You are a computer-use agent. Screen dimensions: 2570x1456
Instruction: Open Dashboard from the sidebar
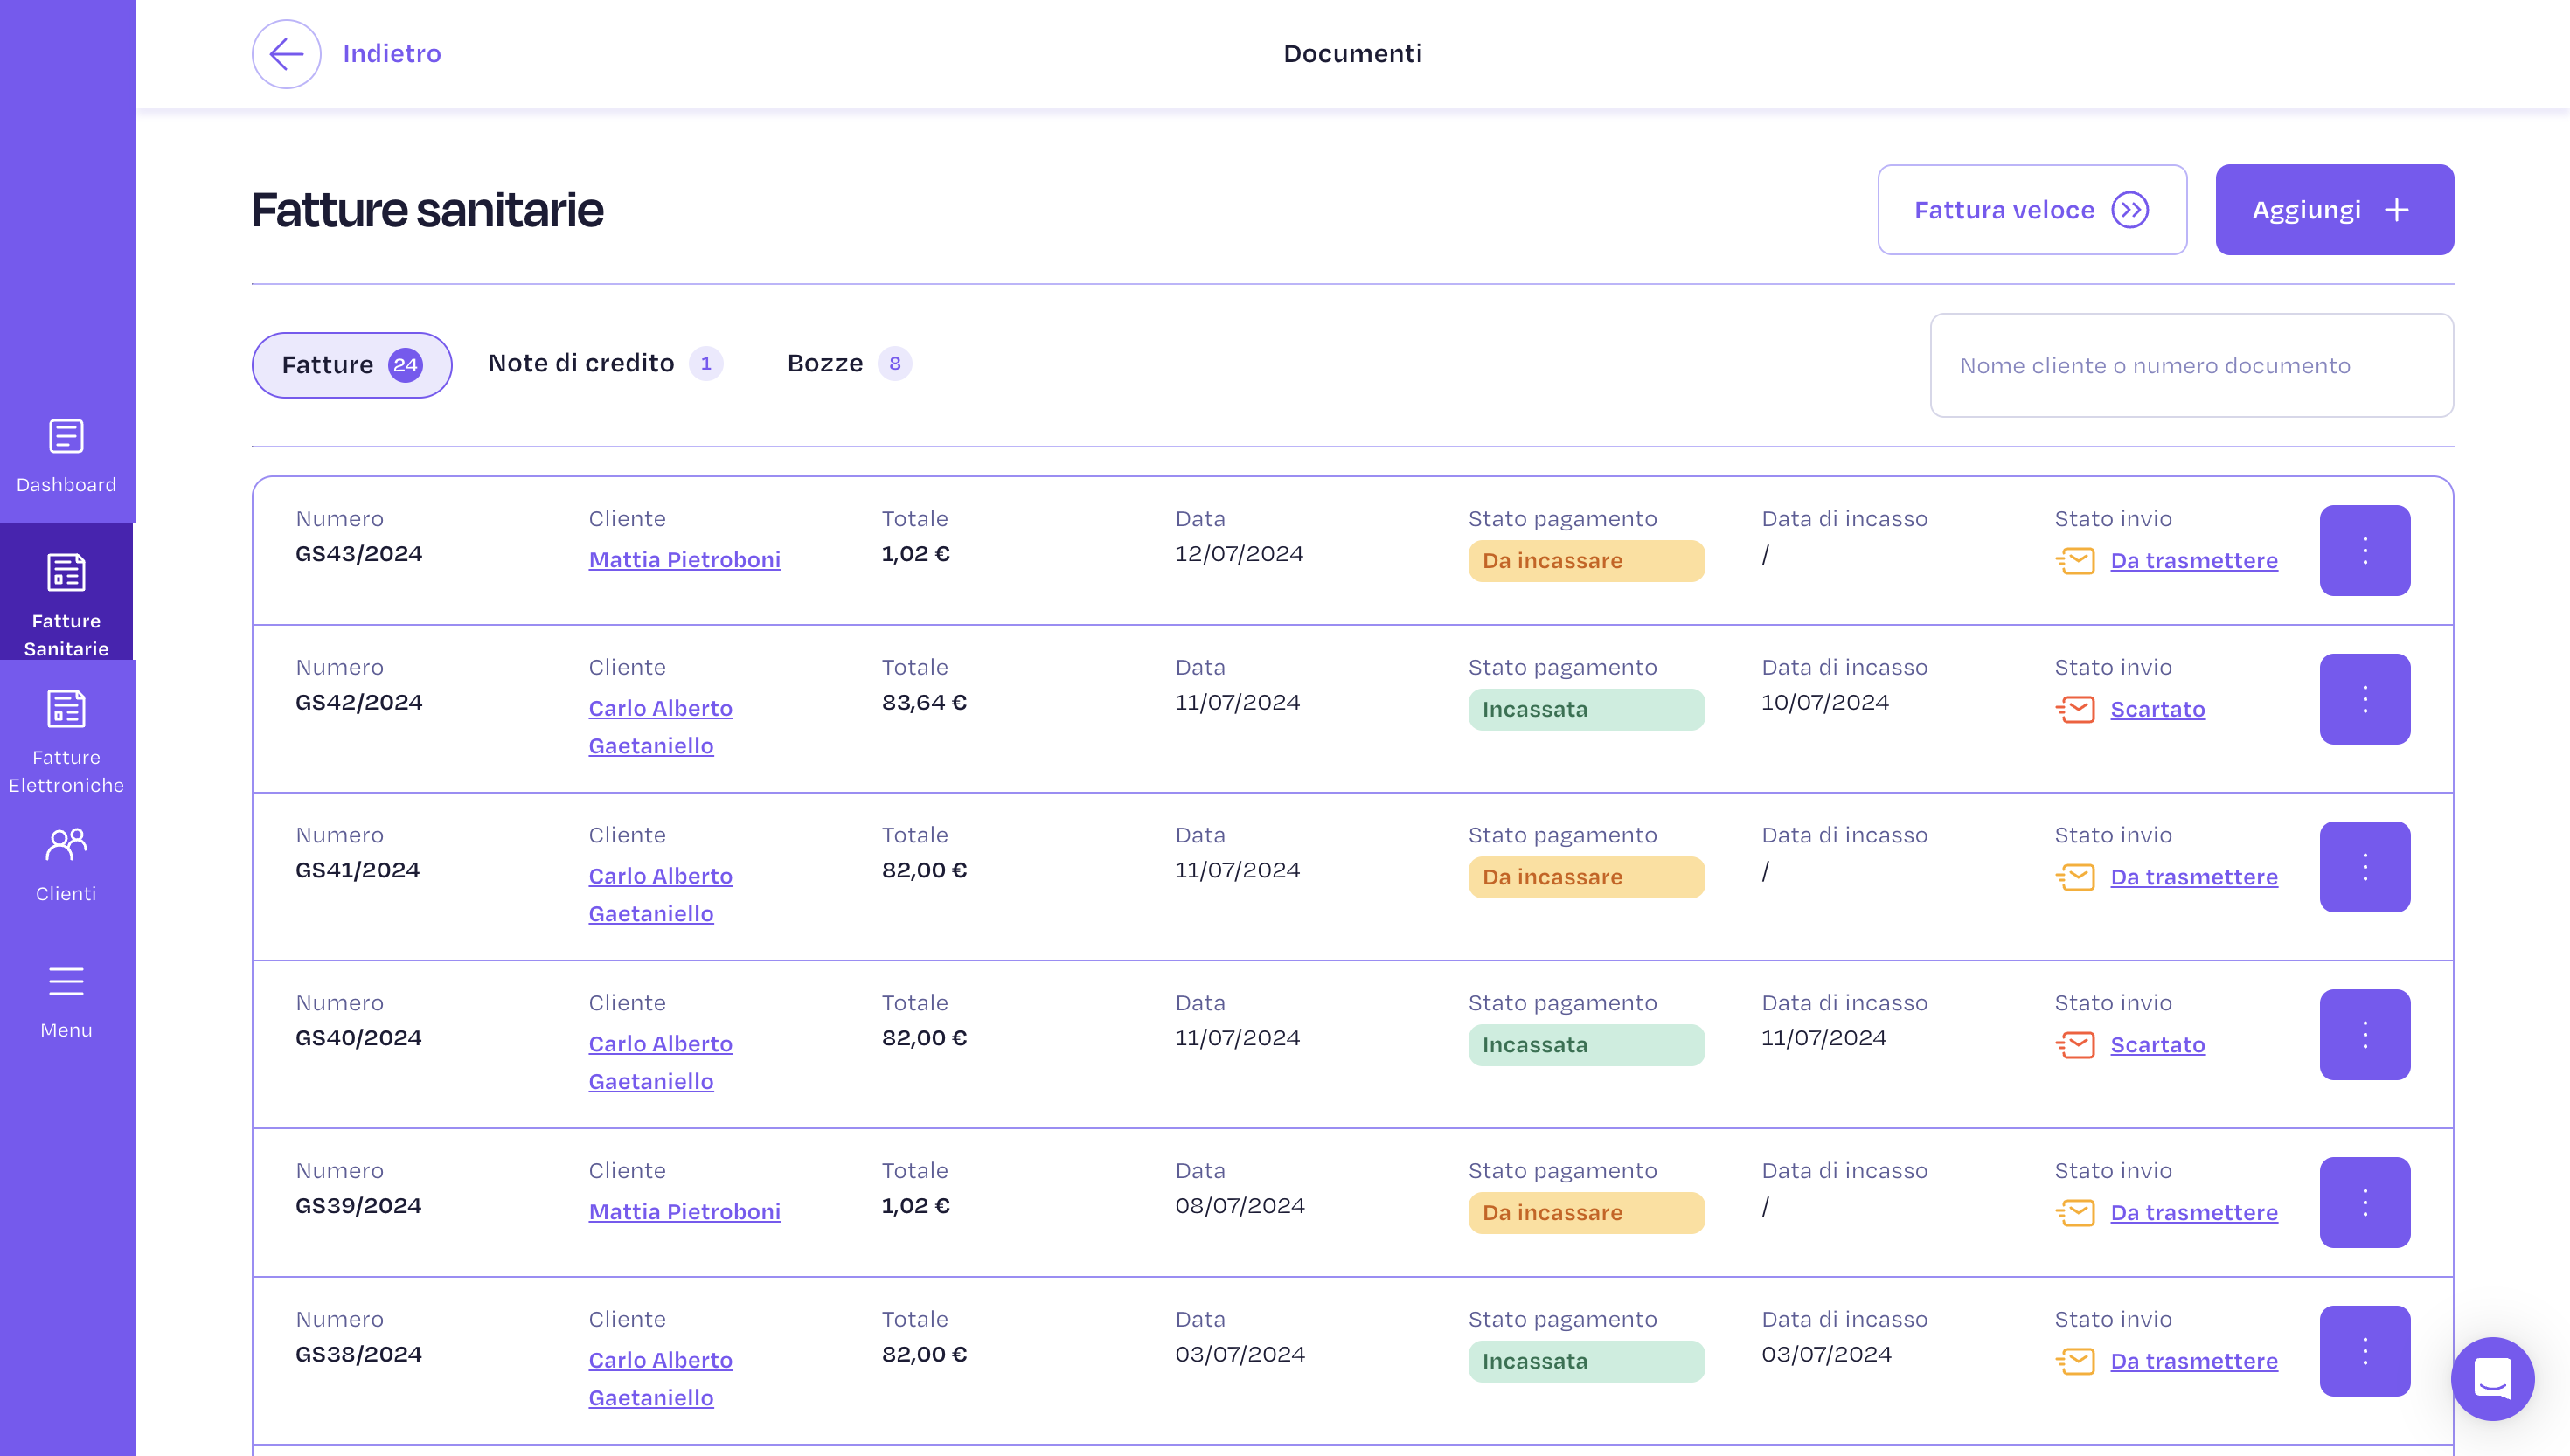[66, 456]
